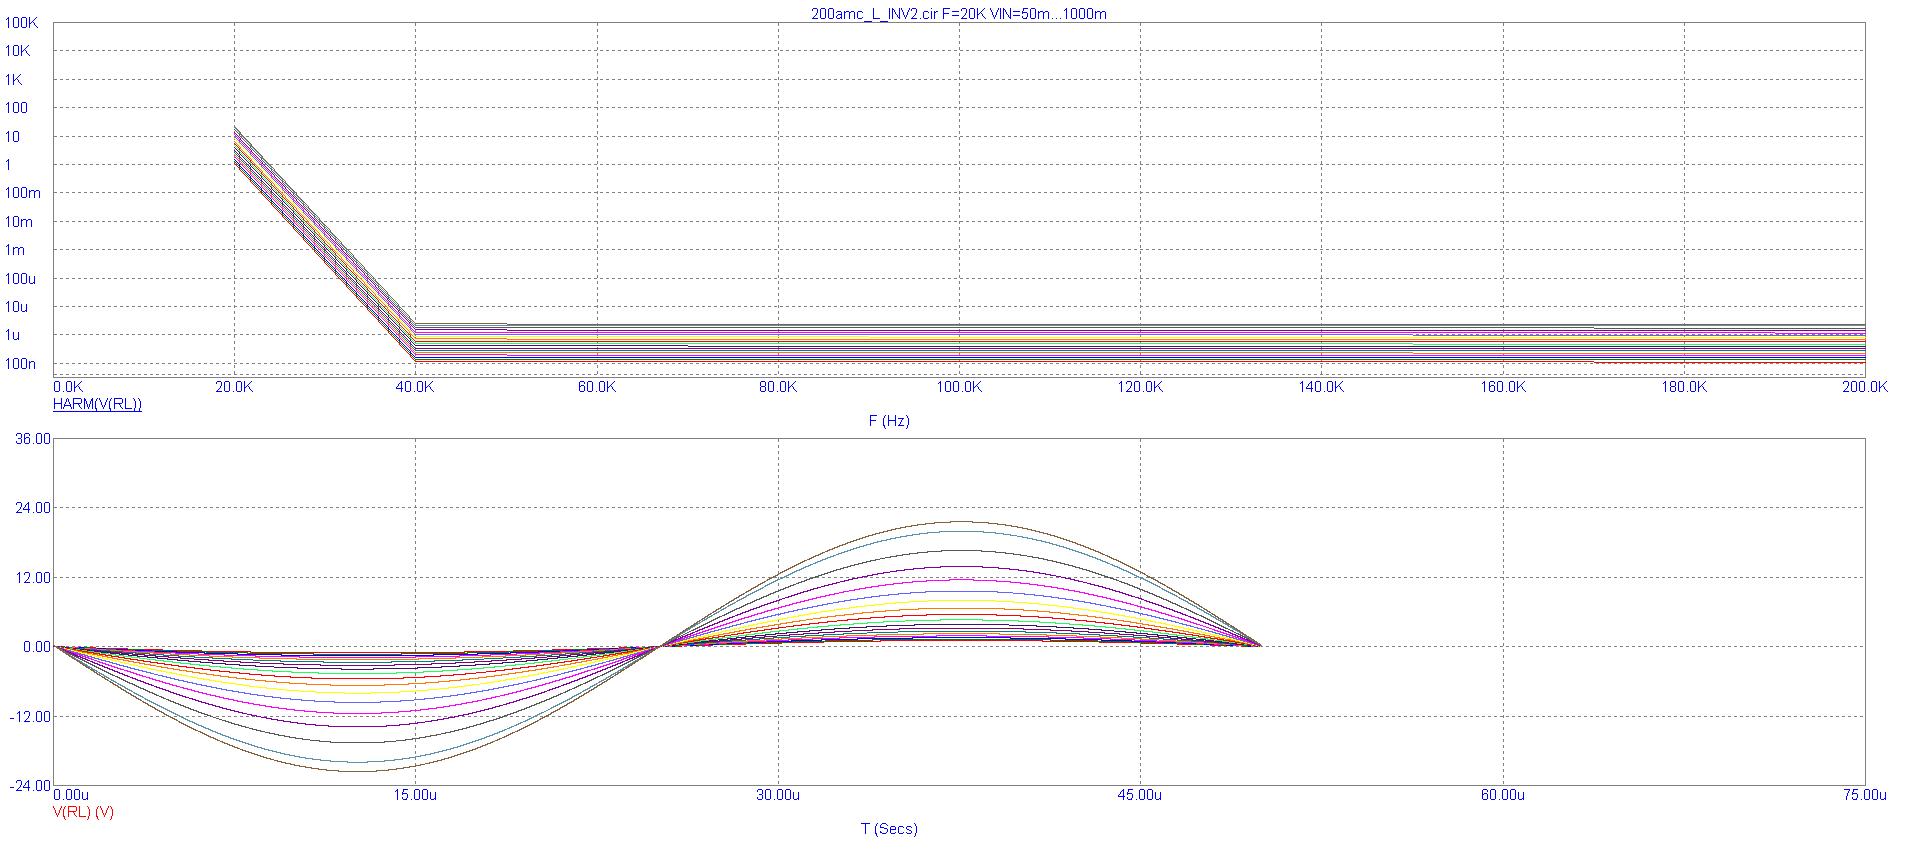Click the 'T (Secs)' axis title

click(x=889, y=829)
